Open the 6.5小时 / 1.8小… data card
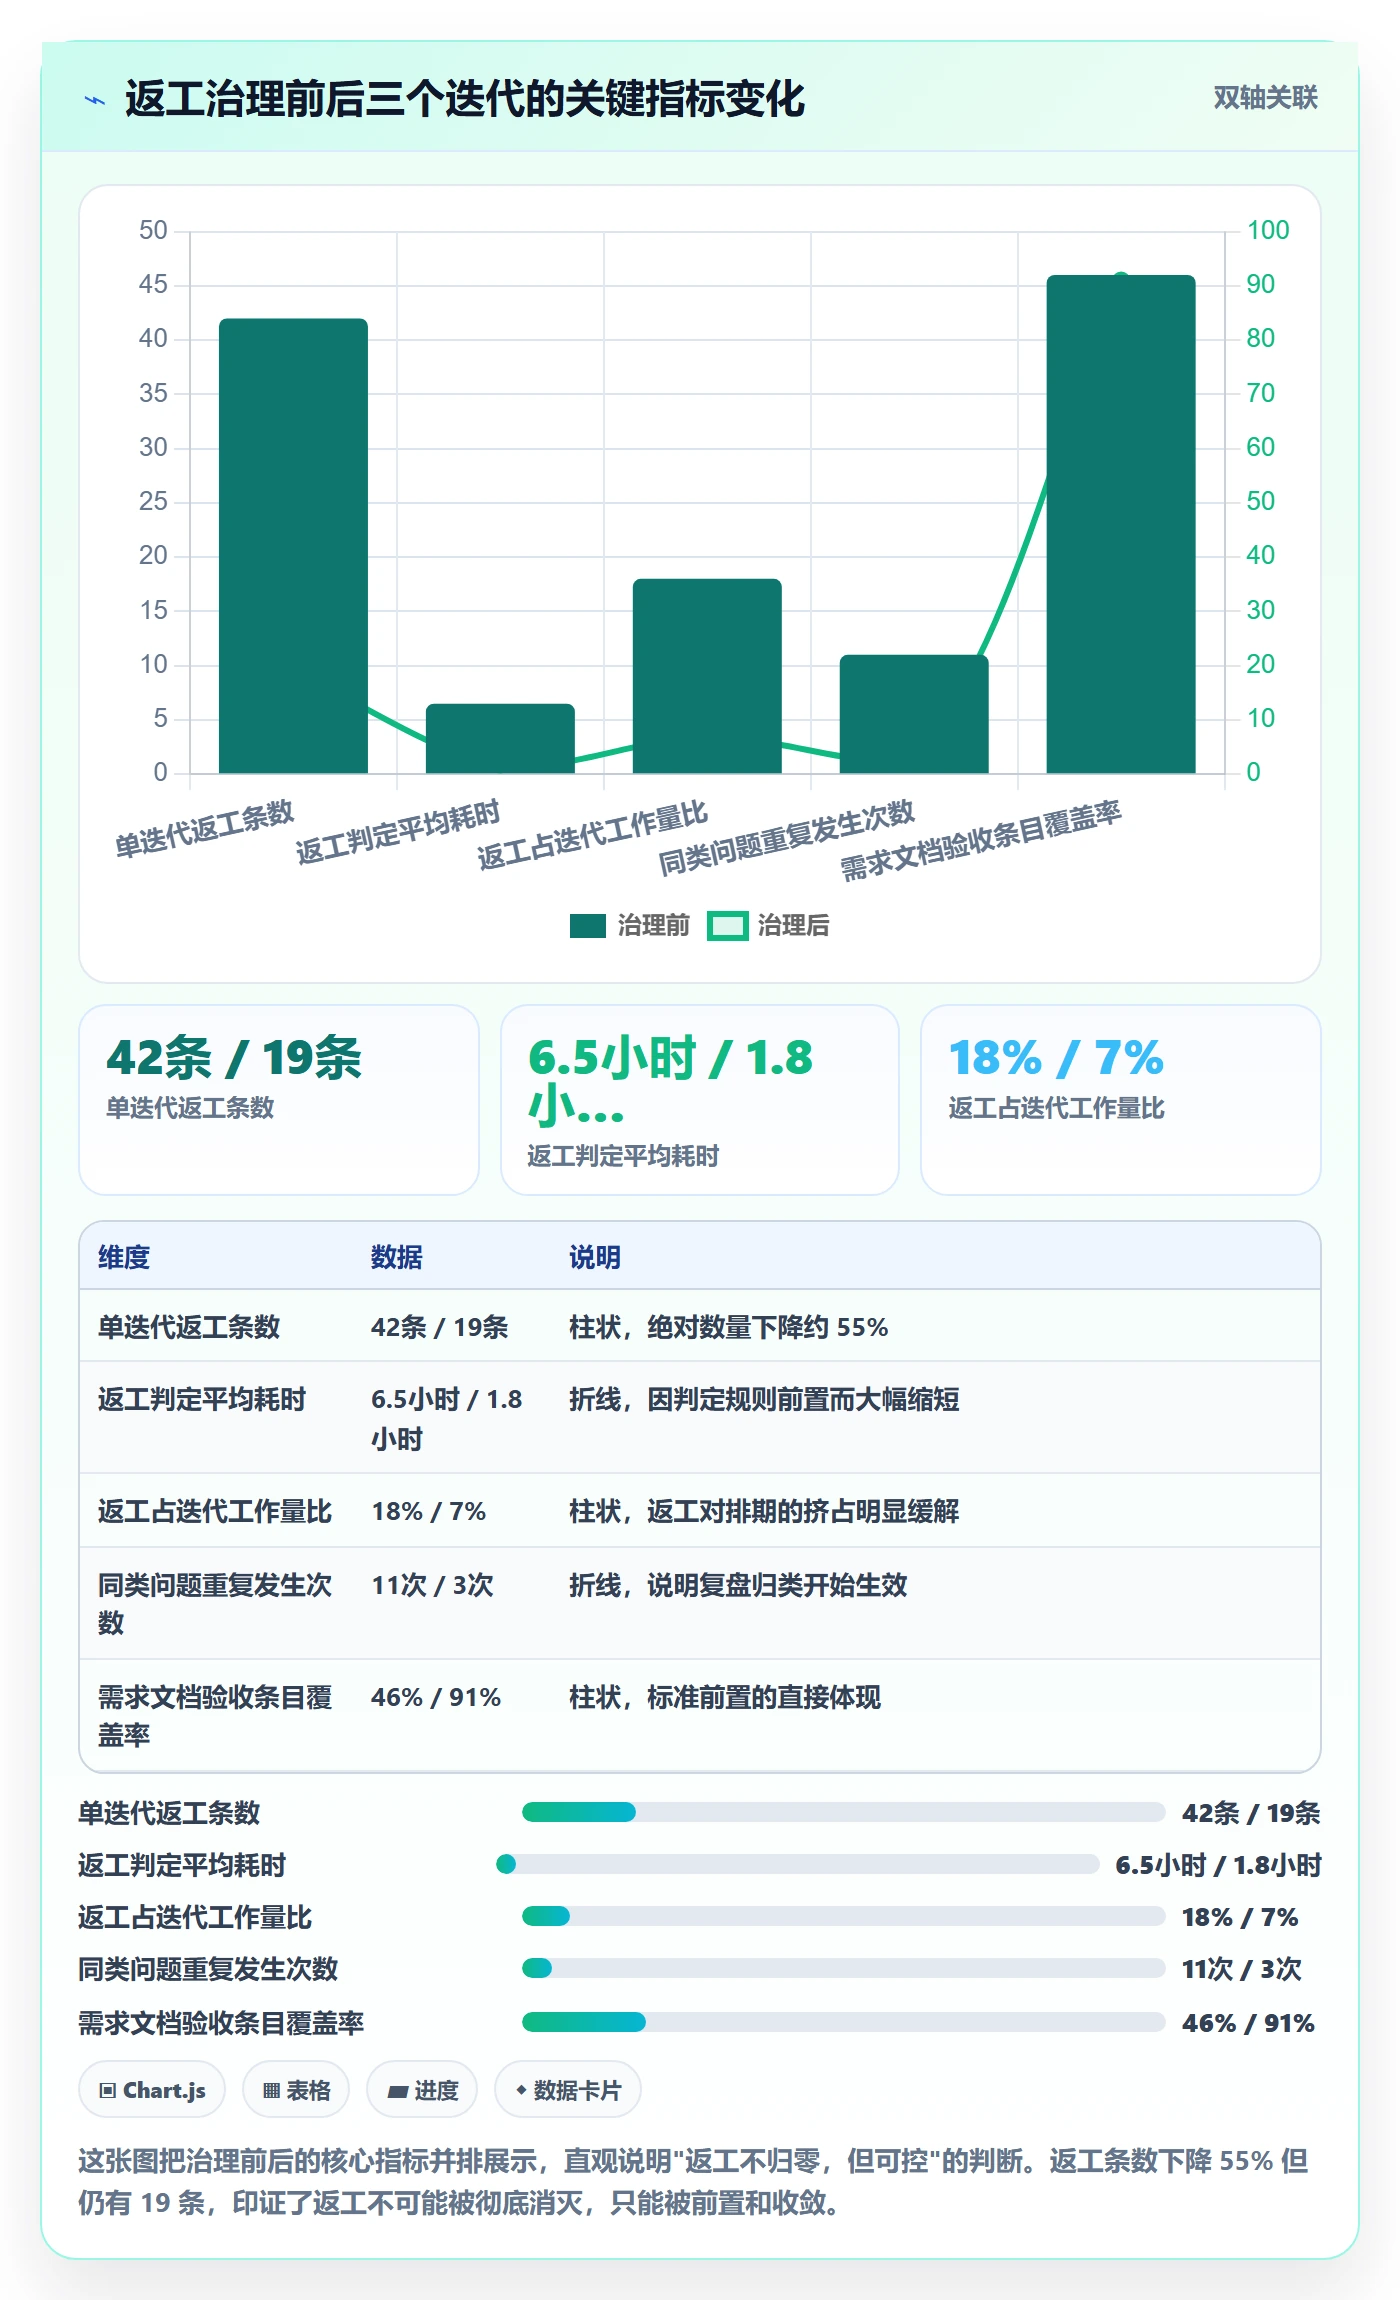This screenshot has height=2300, width=1400. [700, 1099]
